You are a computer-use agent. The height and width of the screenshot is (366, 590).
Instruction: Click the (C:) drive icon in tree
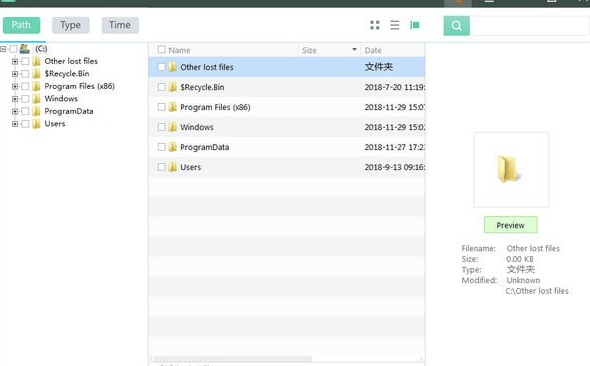tap(25, 49)
